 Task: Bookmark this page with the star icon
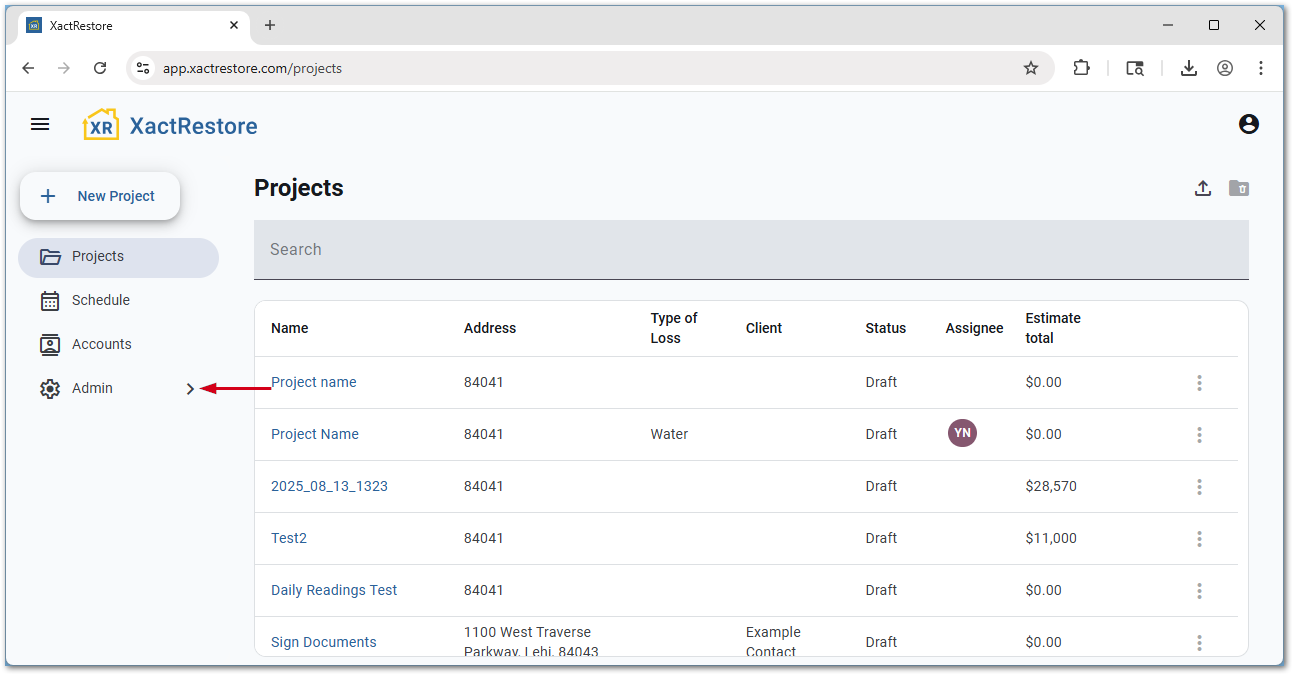click(x=1031, y=68)
